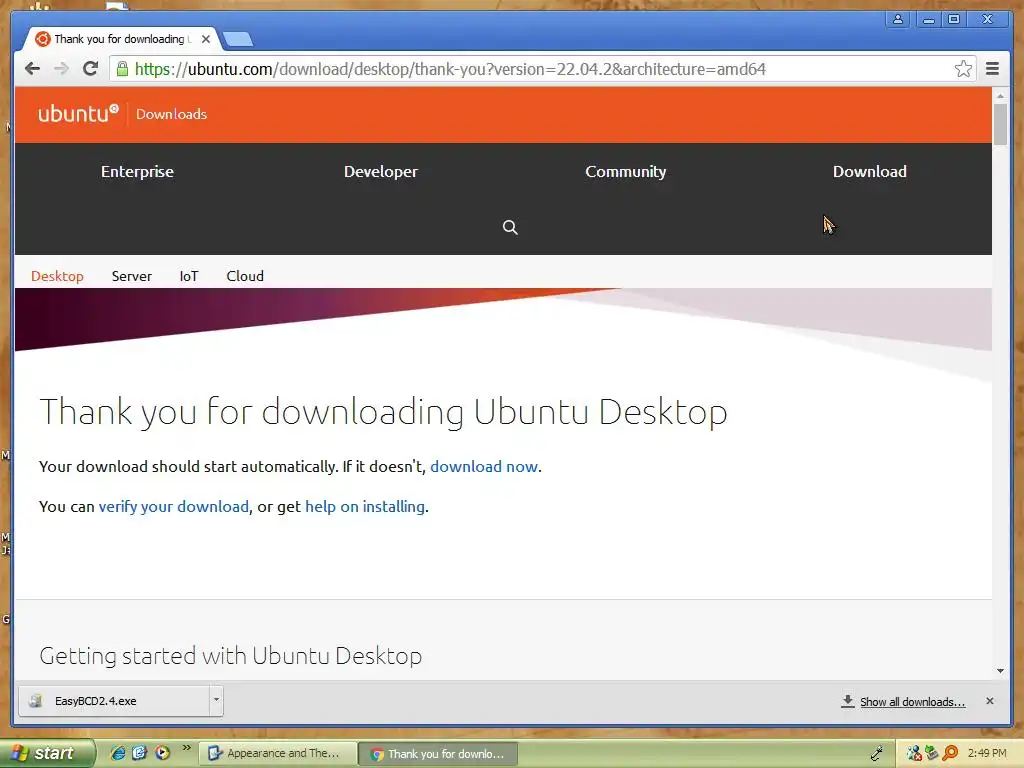This screenshot has width=1024, height=768.
Task: Select the Desktop sub-navigation tab
Action: pos(57,276)
